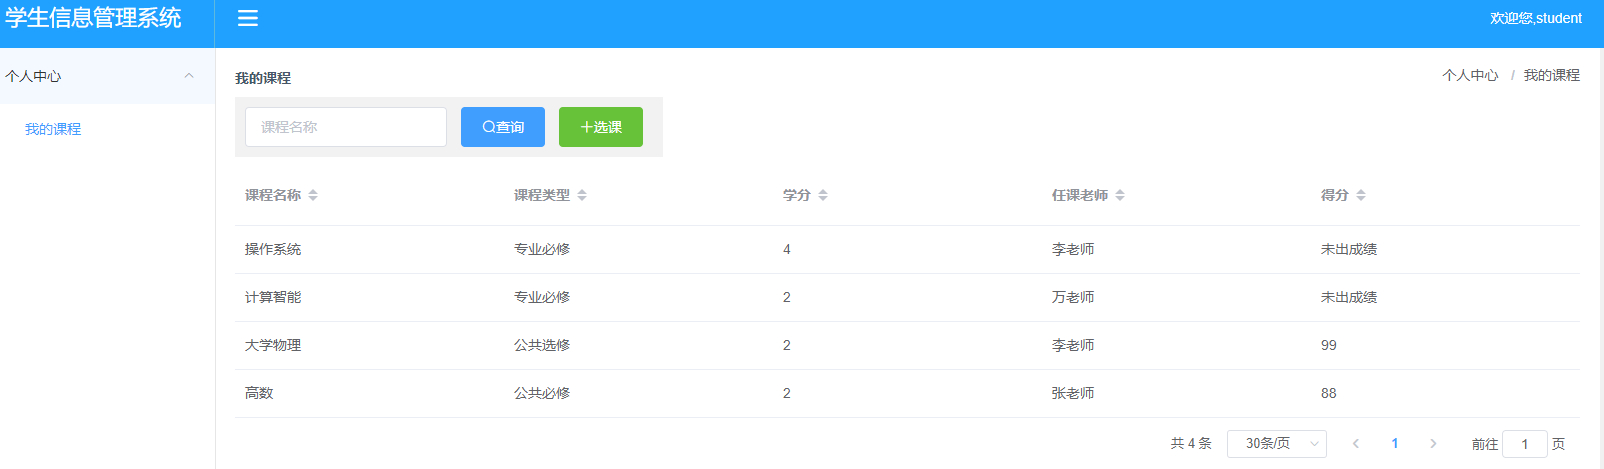Click the 查询 search button
This screenshot has width=1604, height=469.
click(x=503, y=127)
